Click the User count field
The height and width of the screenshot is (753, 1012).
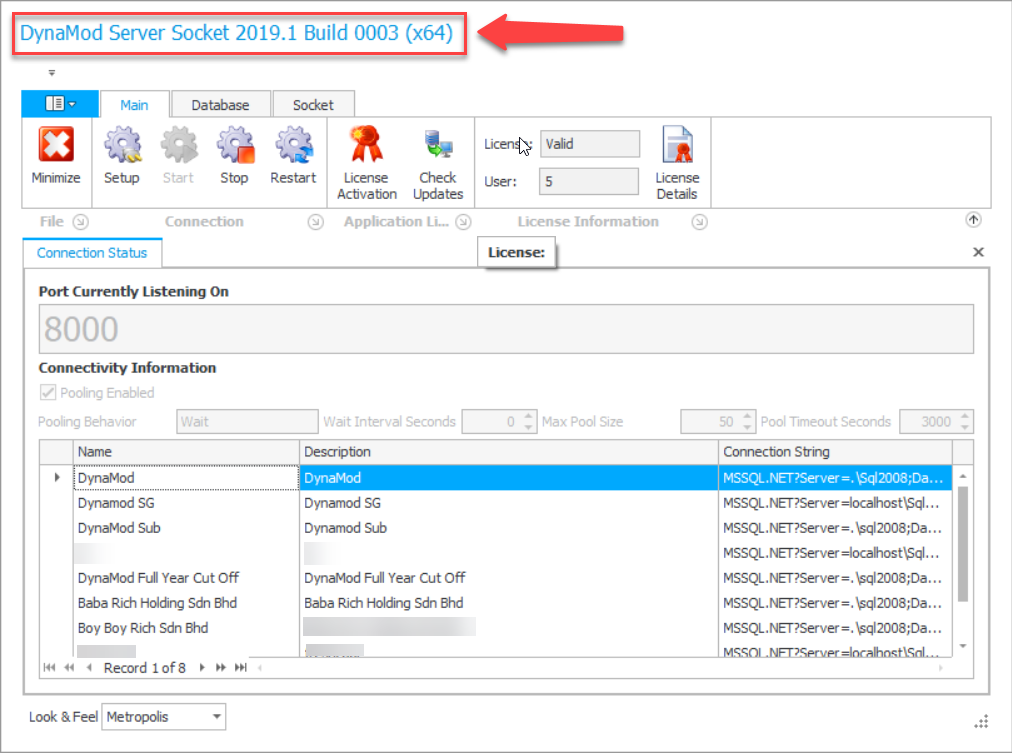[589, 181]
